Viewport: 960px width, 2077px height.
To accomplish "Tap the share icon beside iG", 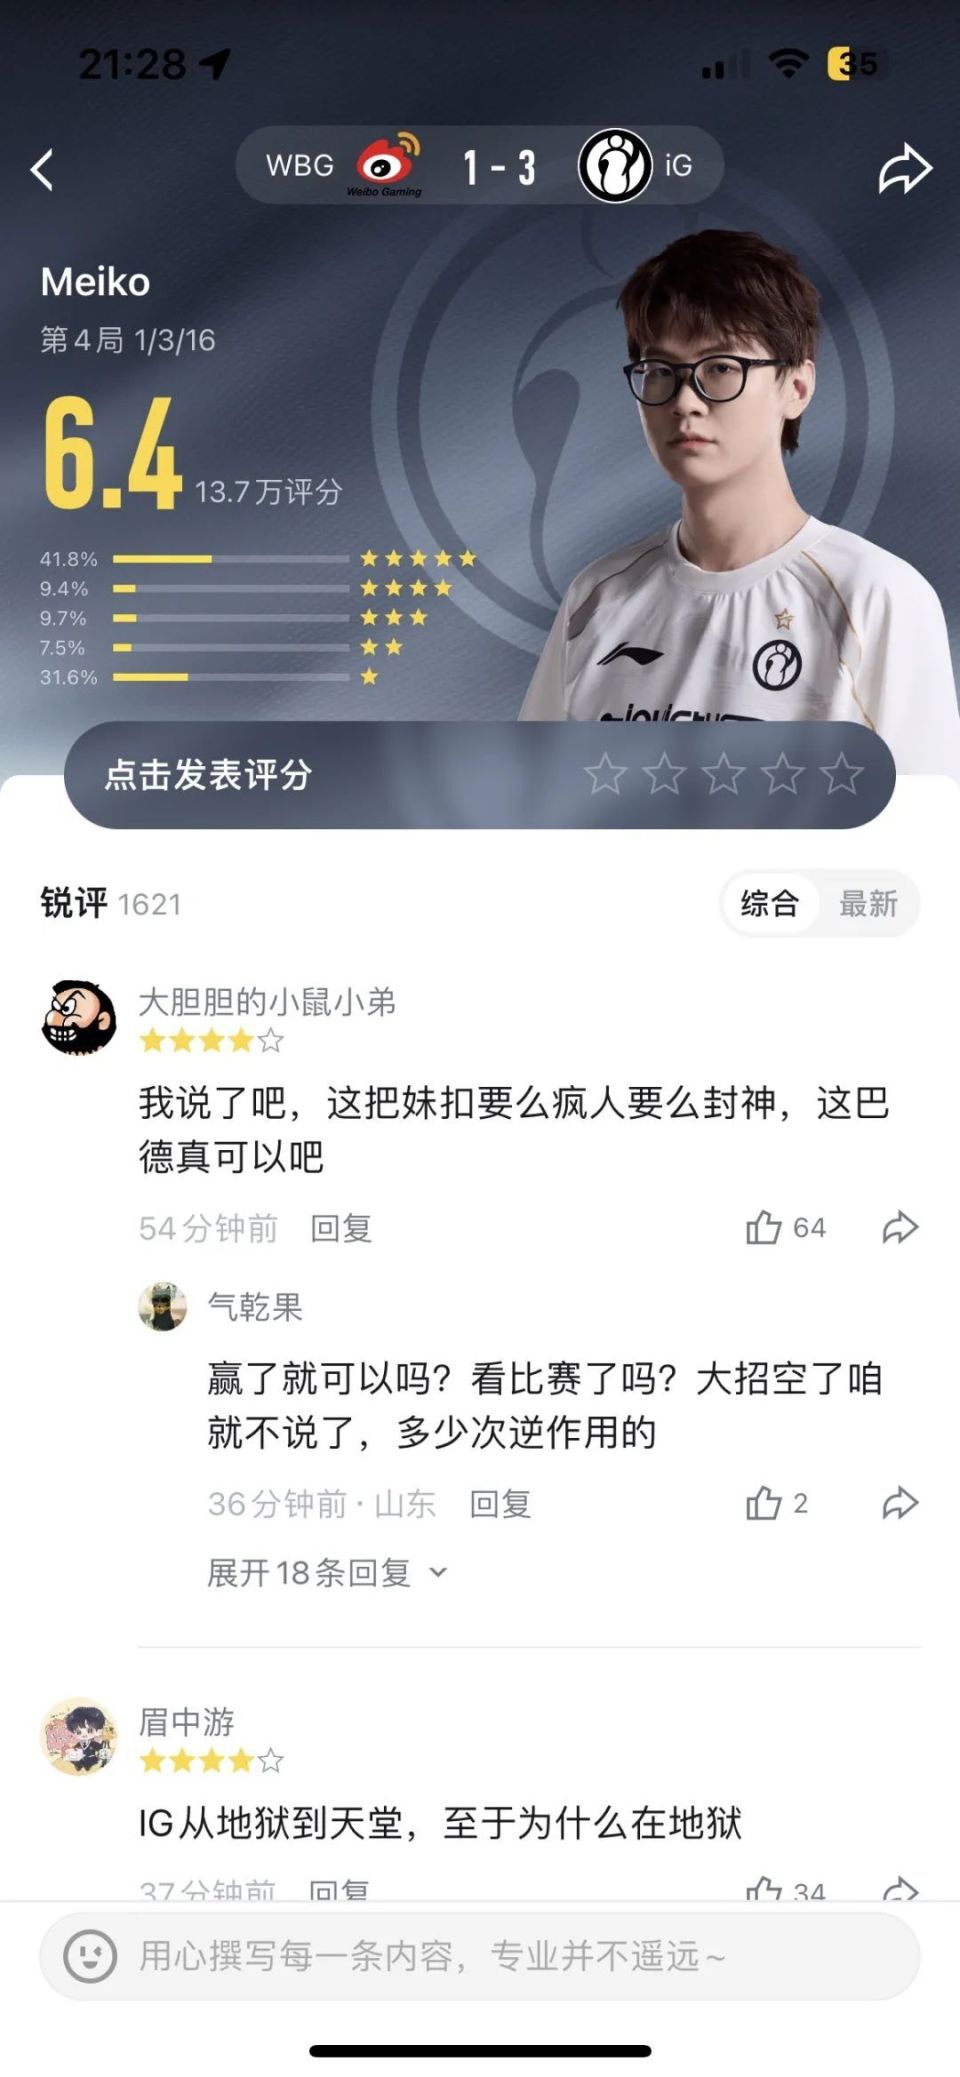I will 905,168.
